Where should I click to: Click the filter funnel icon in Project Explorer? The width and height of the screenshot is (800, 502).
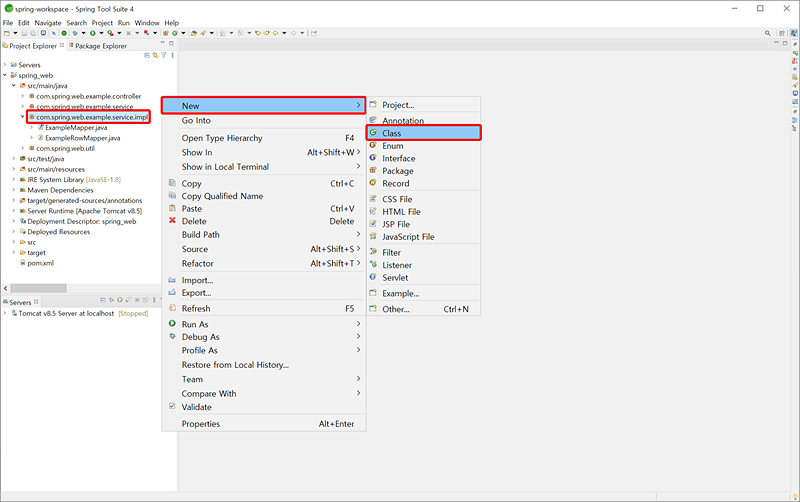[164, 55]
